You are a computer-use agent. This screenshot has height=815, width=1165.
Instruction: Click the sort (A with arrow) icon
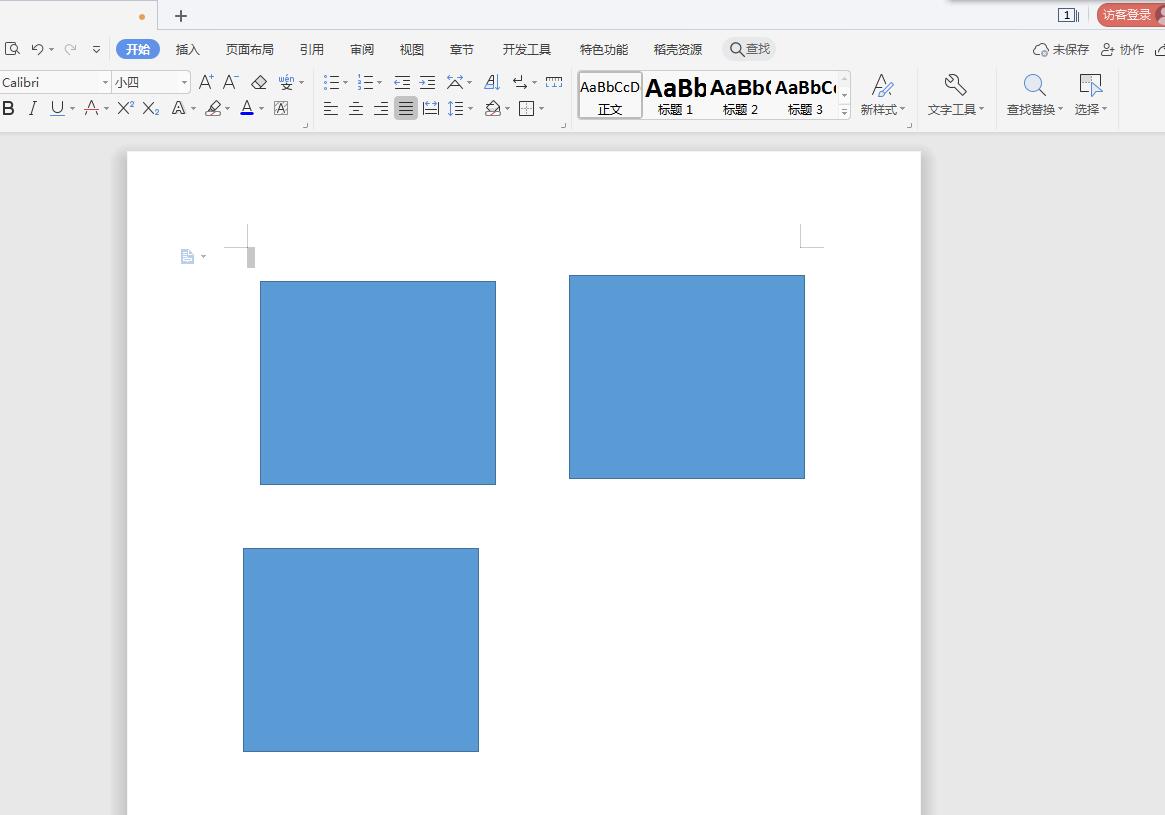[492, 82]
